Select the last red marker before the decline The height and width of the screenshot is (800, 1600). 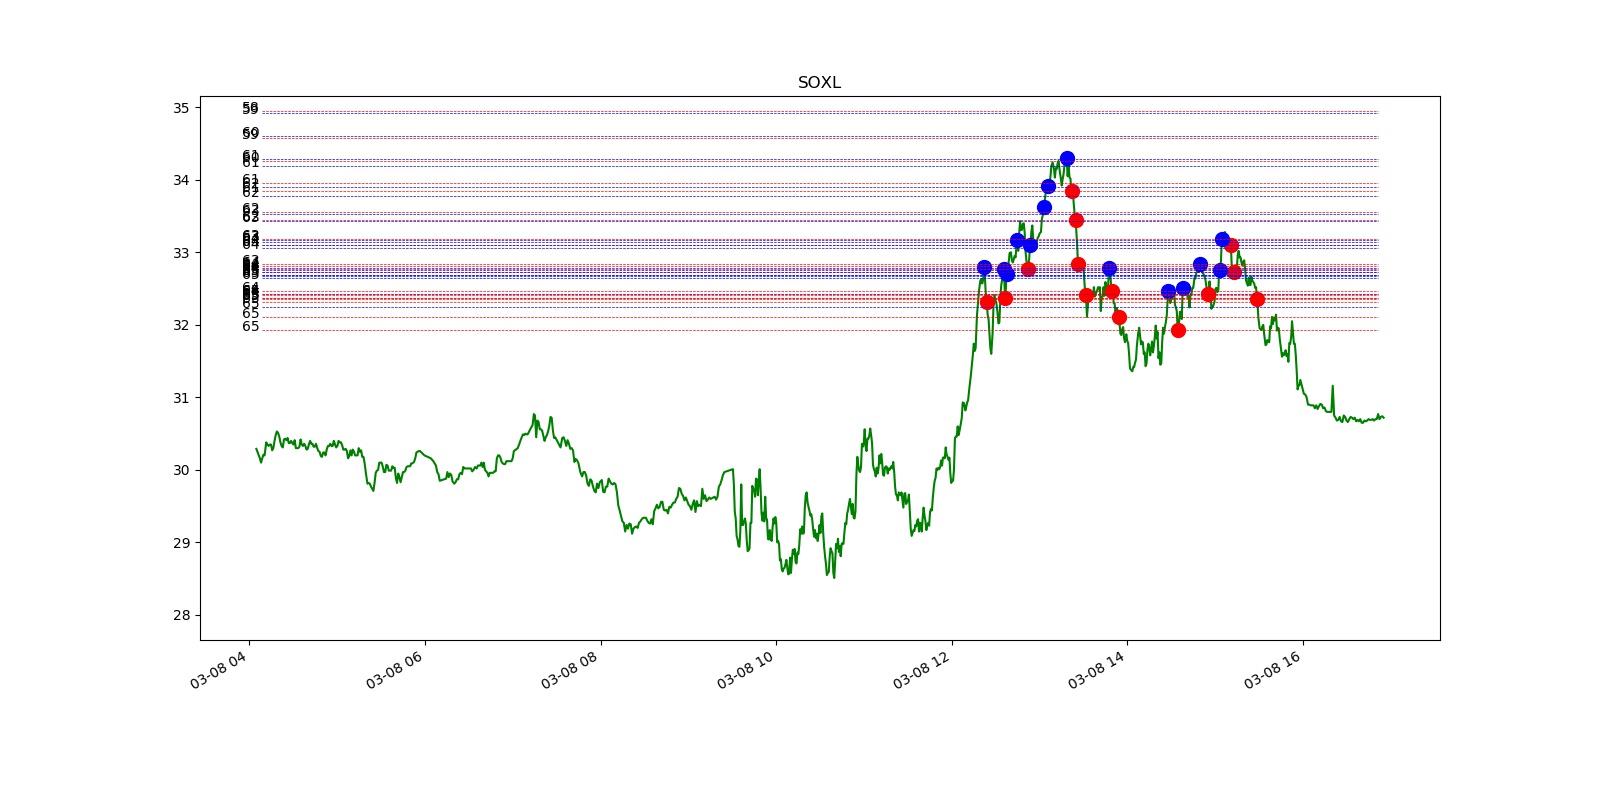(1257, 299)
